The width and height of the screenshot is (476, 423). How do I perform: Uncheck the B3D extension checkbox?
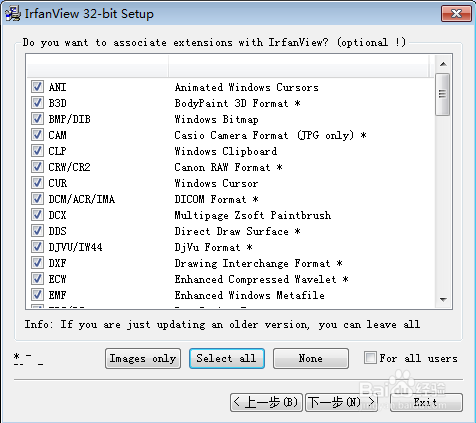click(x=37, y=103)
